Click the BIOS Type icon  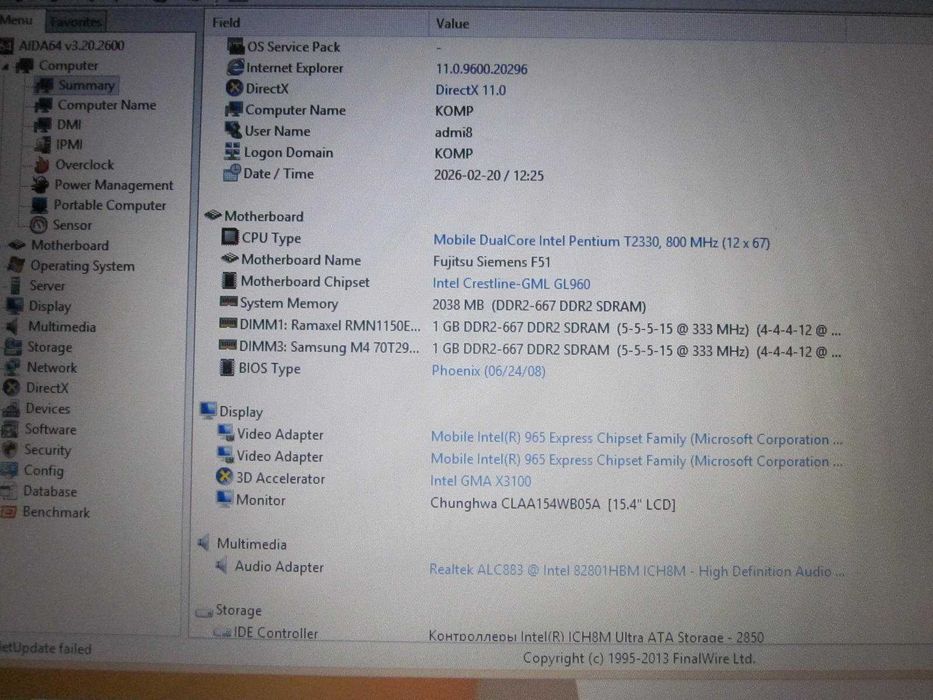click(x=227, y=367)
